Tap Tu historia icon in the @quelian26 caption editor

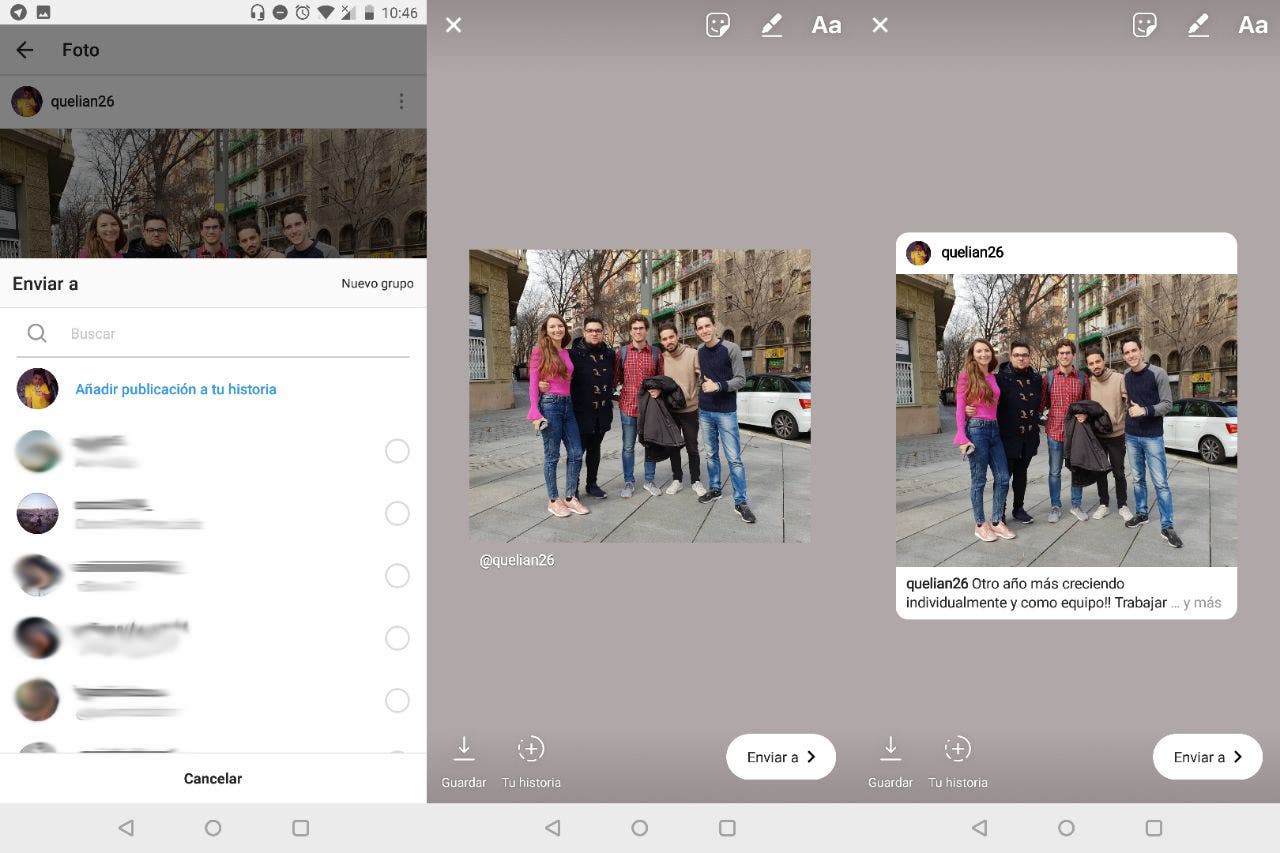pyautogui.click(x=531, y=749)
